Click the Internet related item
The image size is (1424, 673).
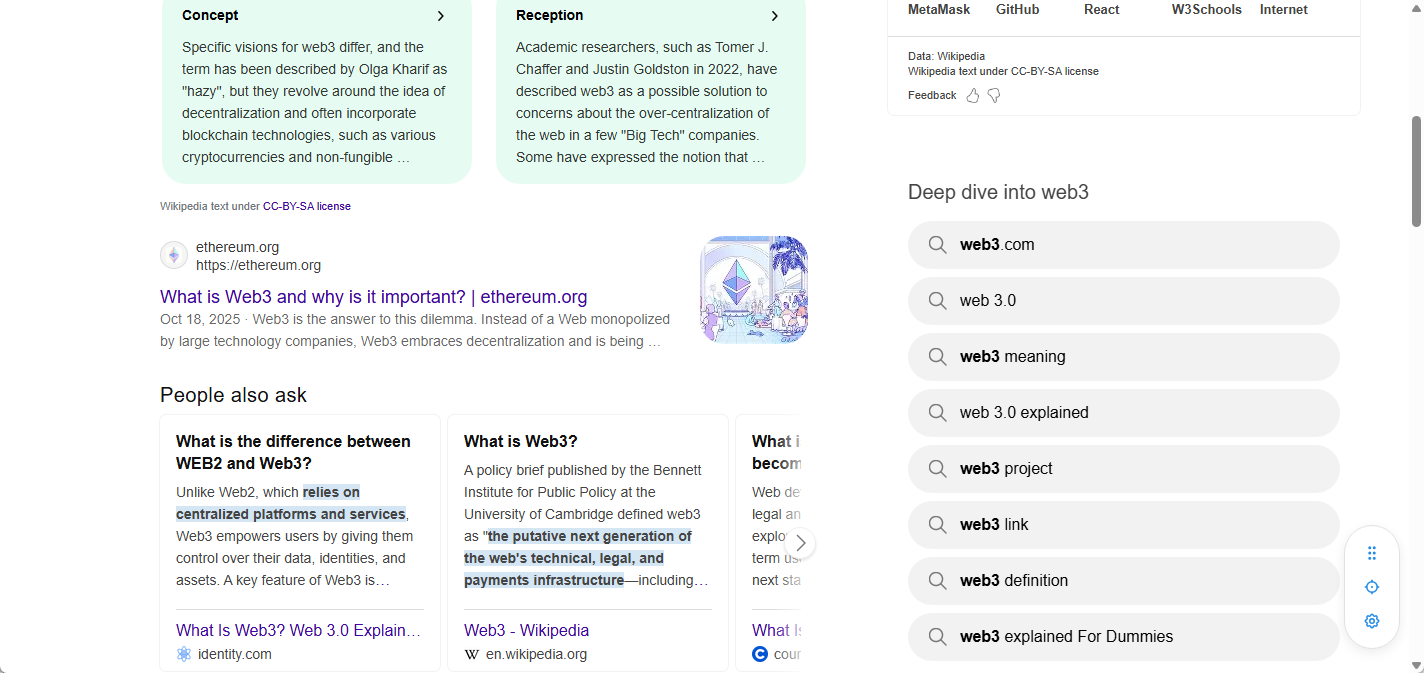pyautogui.click(x=1284, y=10)
